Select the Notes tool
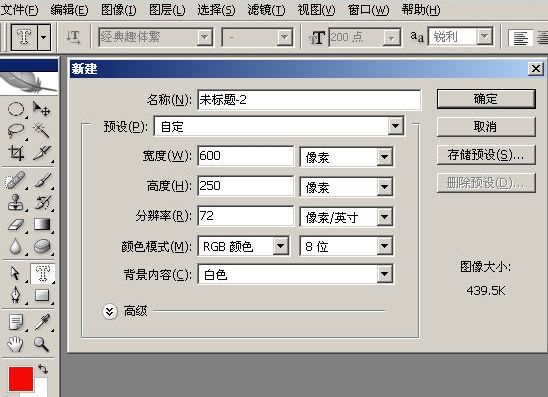The width and height of the screenshot is (548, 397). pyautogui.click(x=16, y=322)
